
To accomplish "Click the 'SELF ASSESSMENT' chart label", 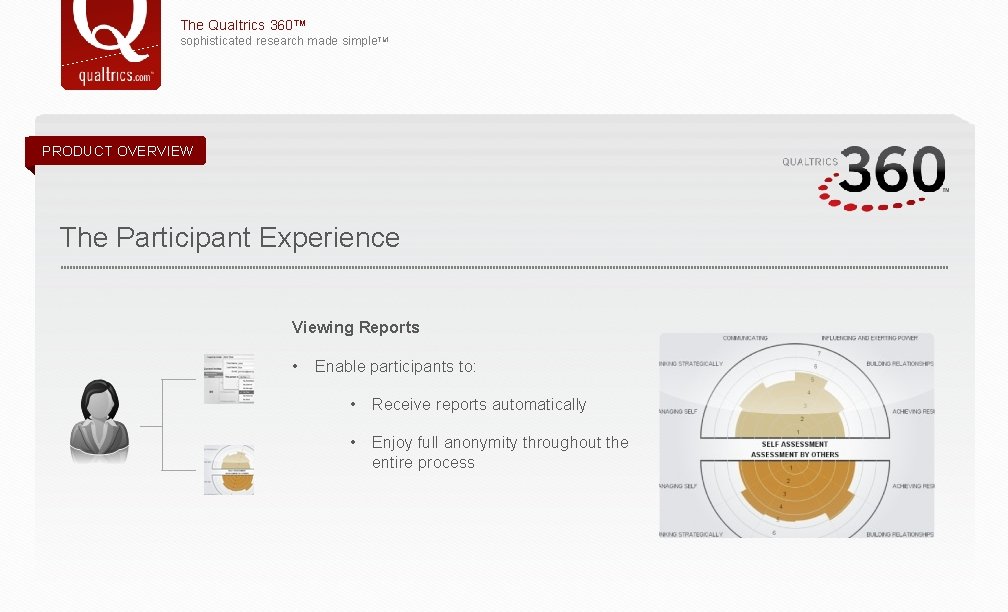I will pos(795,444).
